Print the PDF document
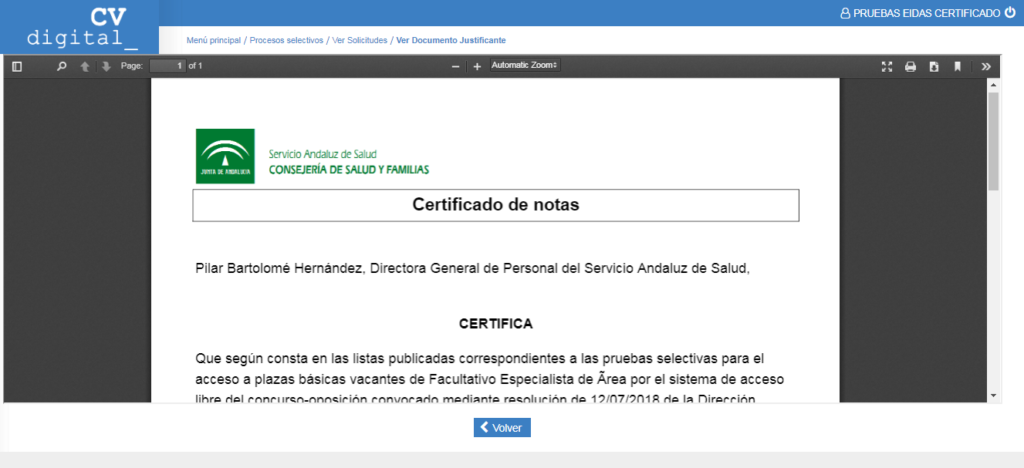 point(910,66)
